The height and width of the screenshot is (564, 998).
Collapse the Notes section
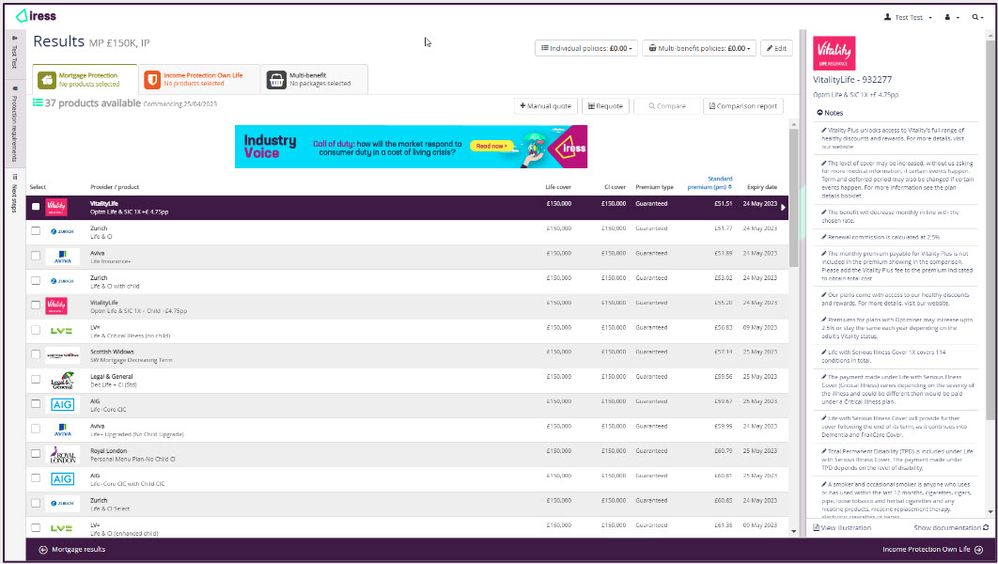(830, 113)
